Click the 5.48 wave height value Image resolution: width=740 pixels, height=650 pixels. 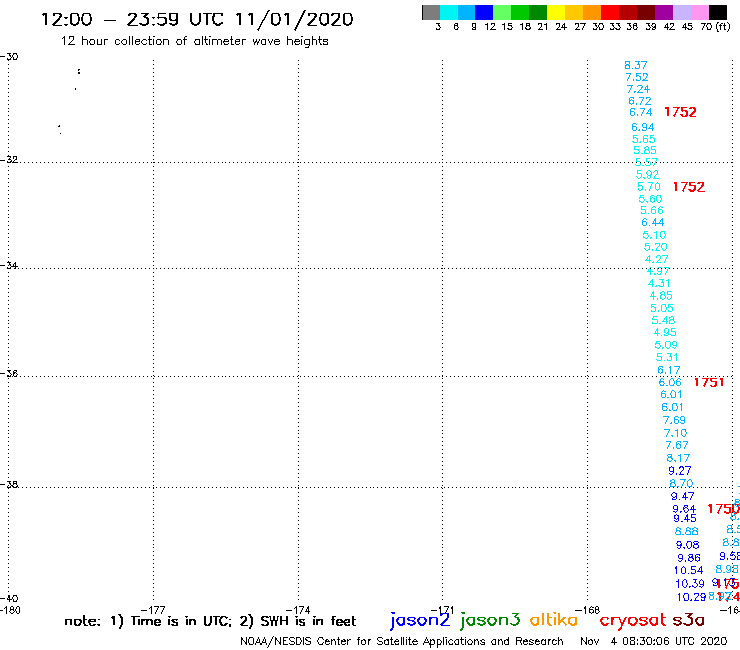pos(663,321)
